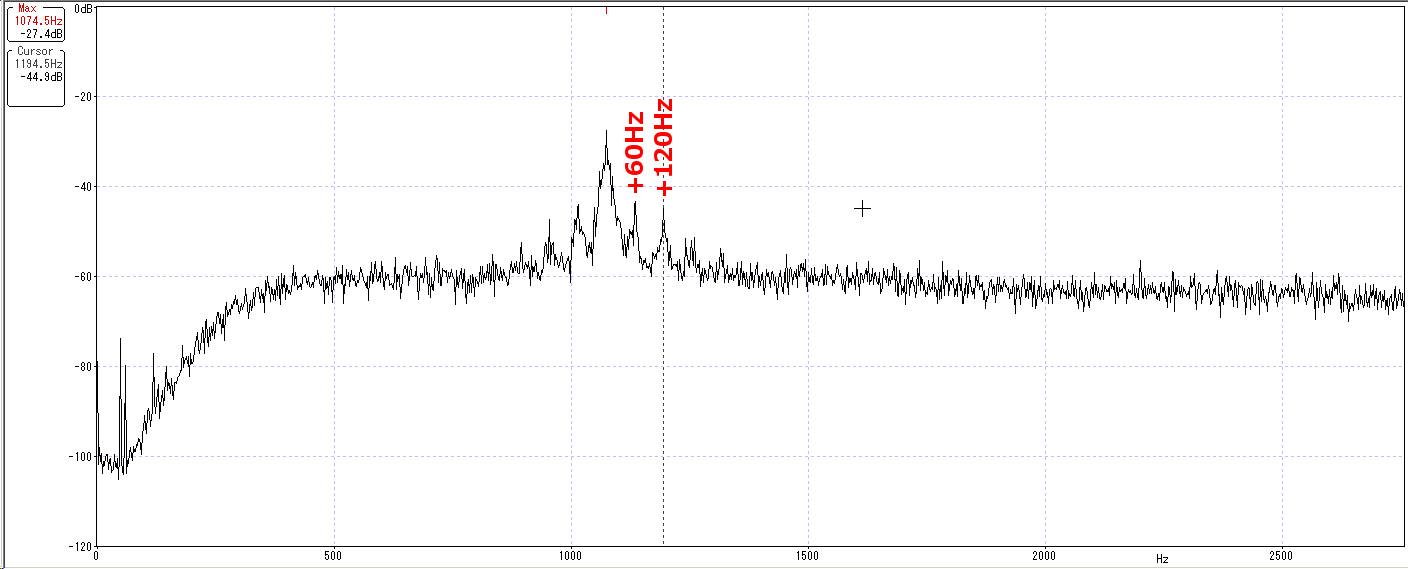
Task: Click the 1000 frequency axis label
Action: click(x=571, y=555)
